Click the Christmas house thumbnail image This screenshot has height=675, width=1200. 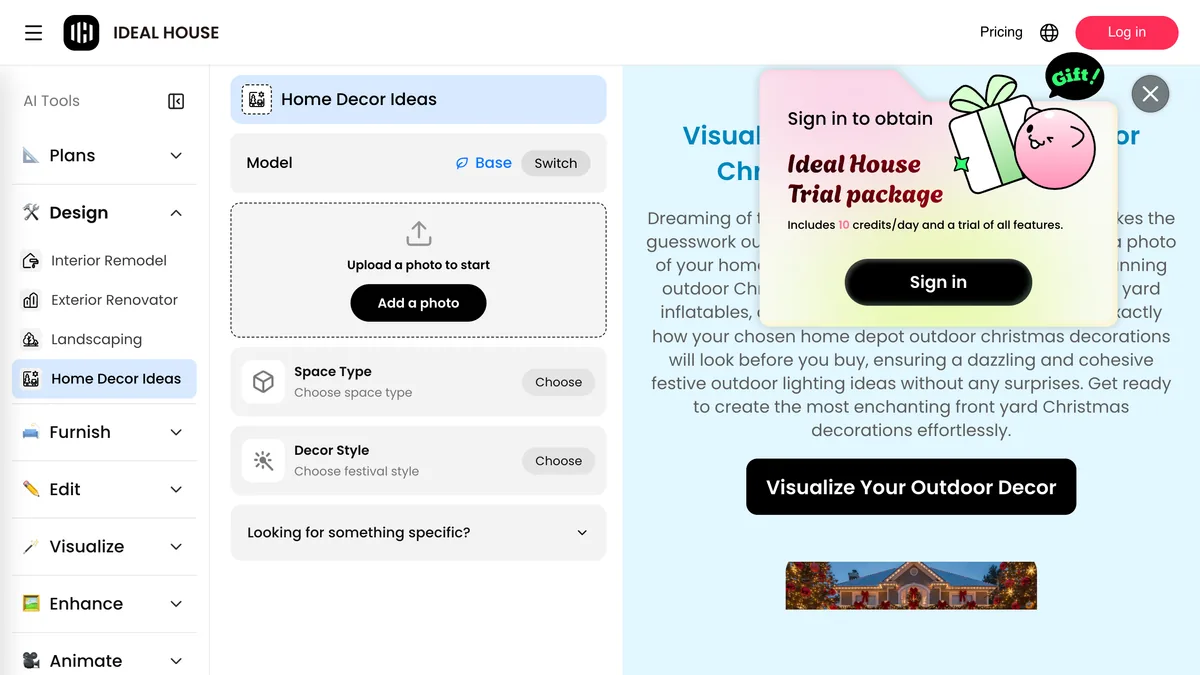point(911,586)
